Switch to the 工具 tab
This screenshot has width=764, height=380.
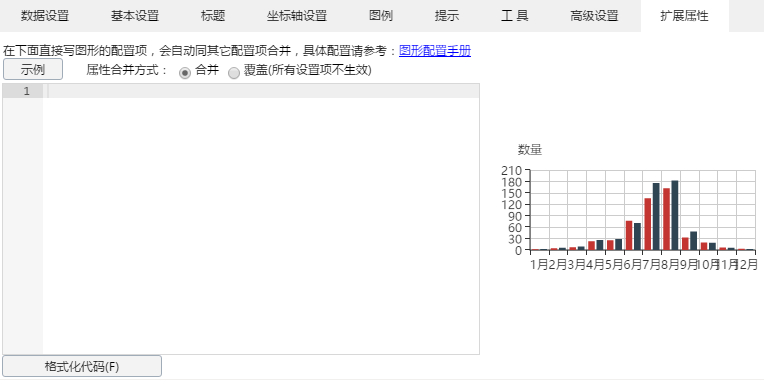tap(515, 16)
